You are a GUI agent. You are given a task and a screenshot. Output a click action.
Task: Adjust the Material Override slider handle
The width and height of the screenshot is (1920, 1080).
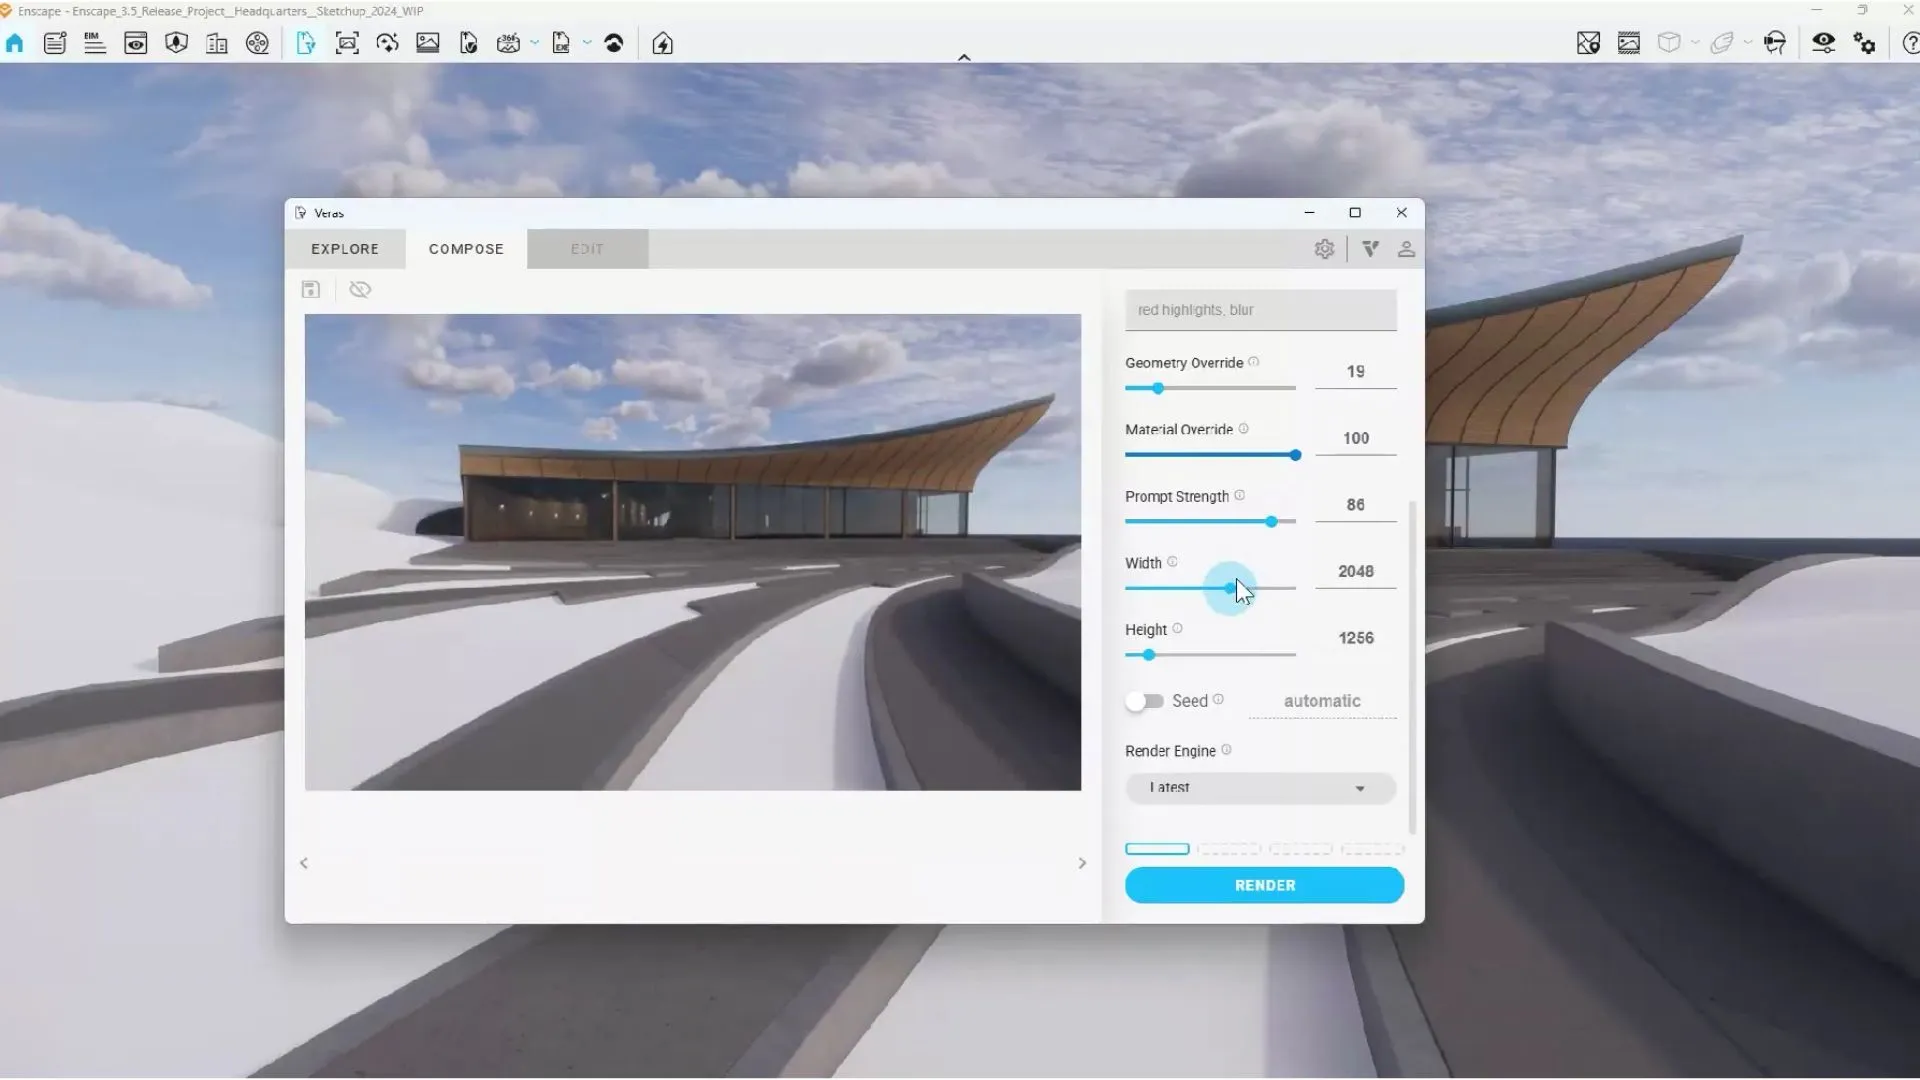point(1295,455)
